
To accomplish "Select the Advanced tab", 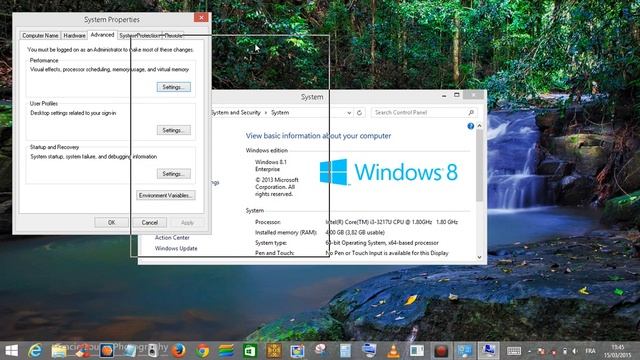I will coord(102,35).
